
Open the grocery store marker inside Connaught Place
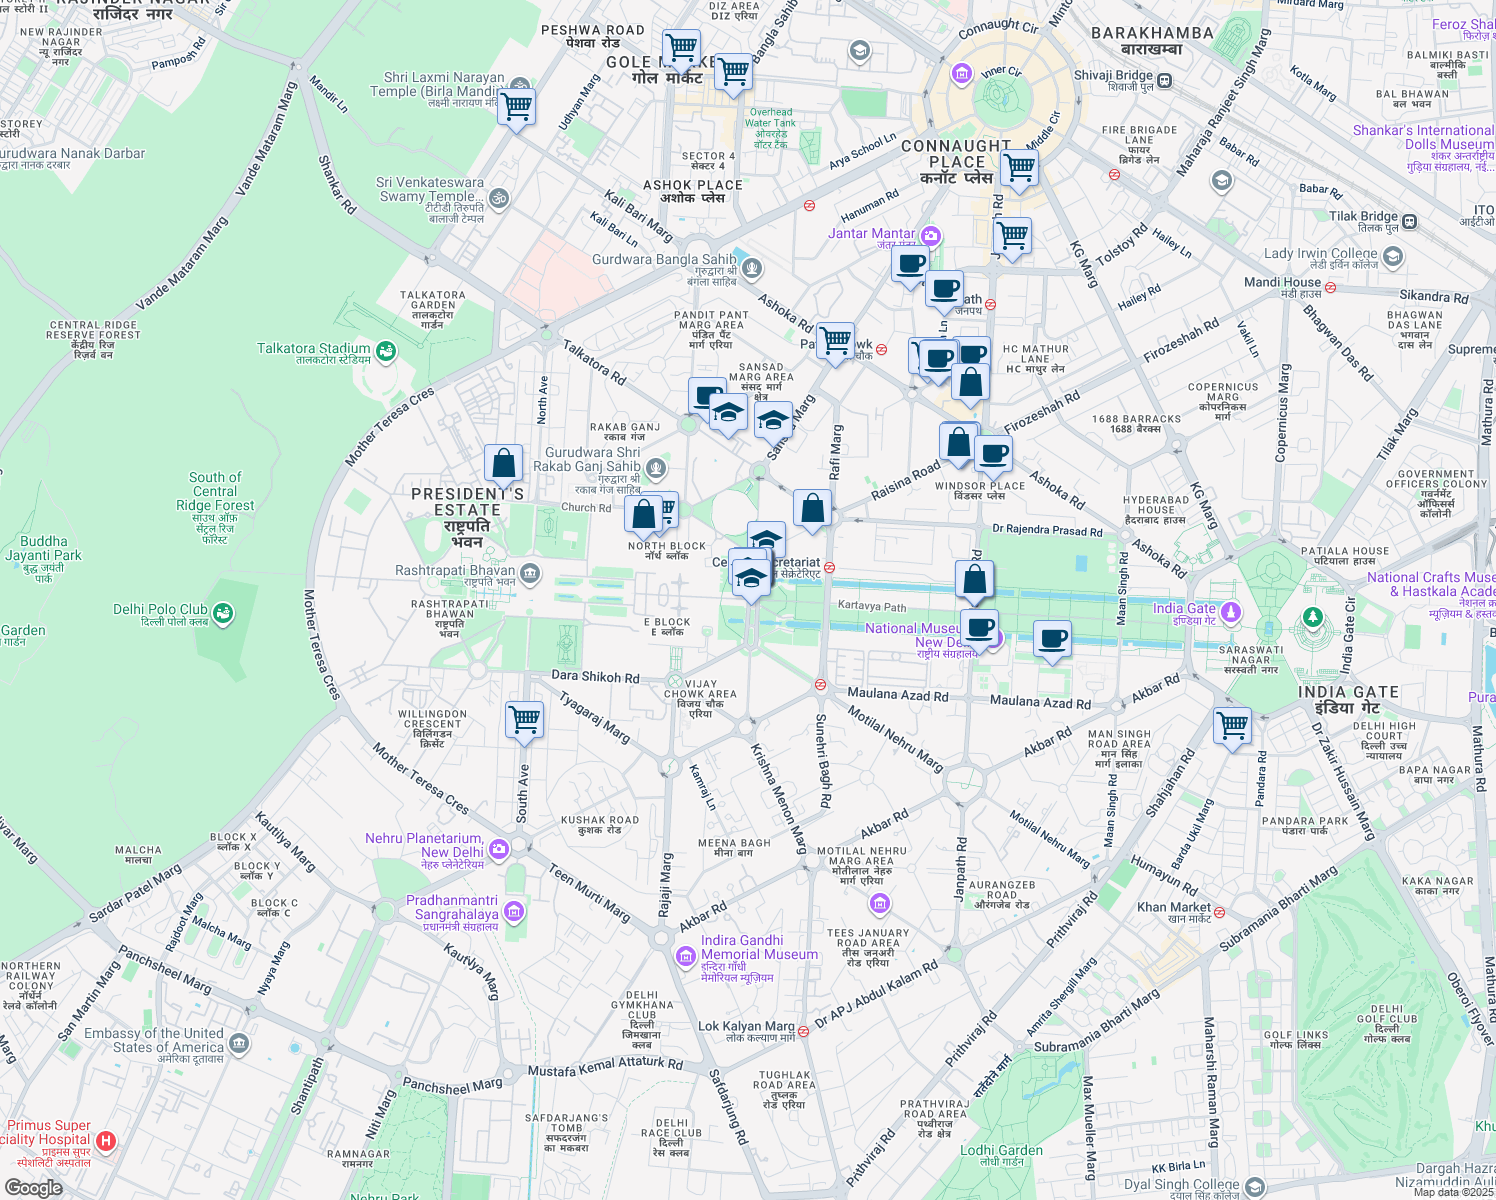tap(1018, 168)
